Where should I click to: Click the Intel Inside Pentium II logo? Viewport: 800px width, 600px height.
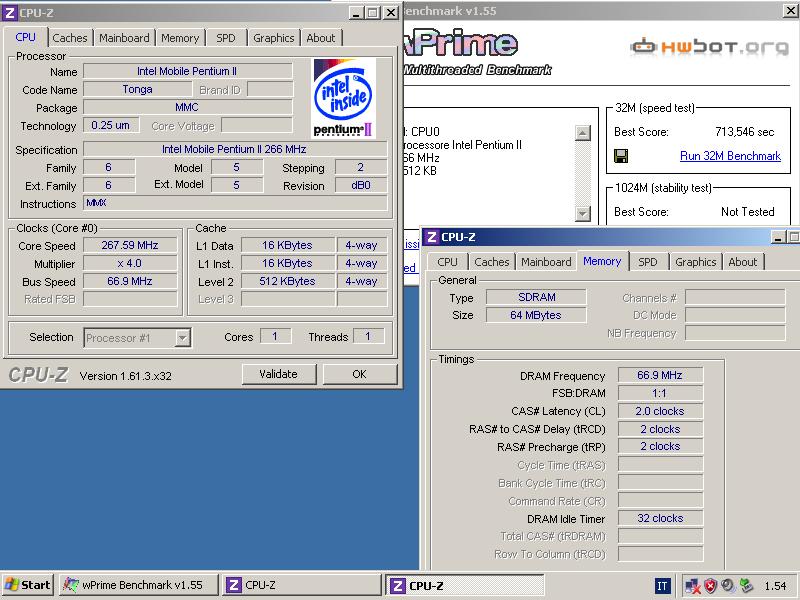click(x=343, y=98)
